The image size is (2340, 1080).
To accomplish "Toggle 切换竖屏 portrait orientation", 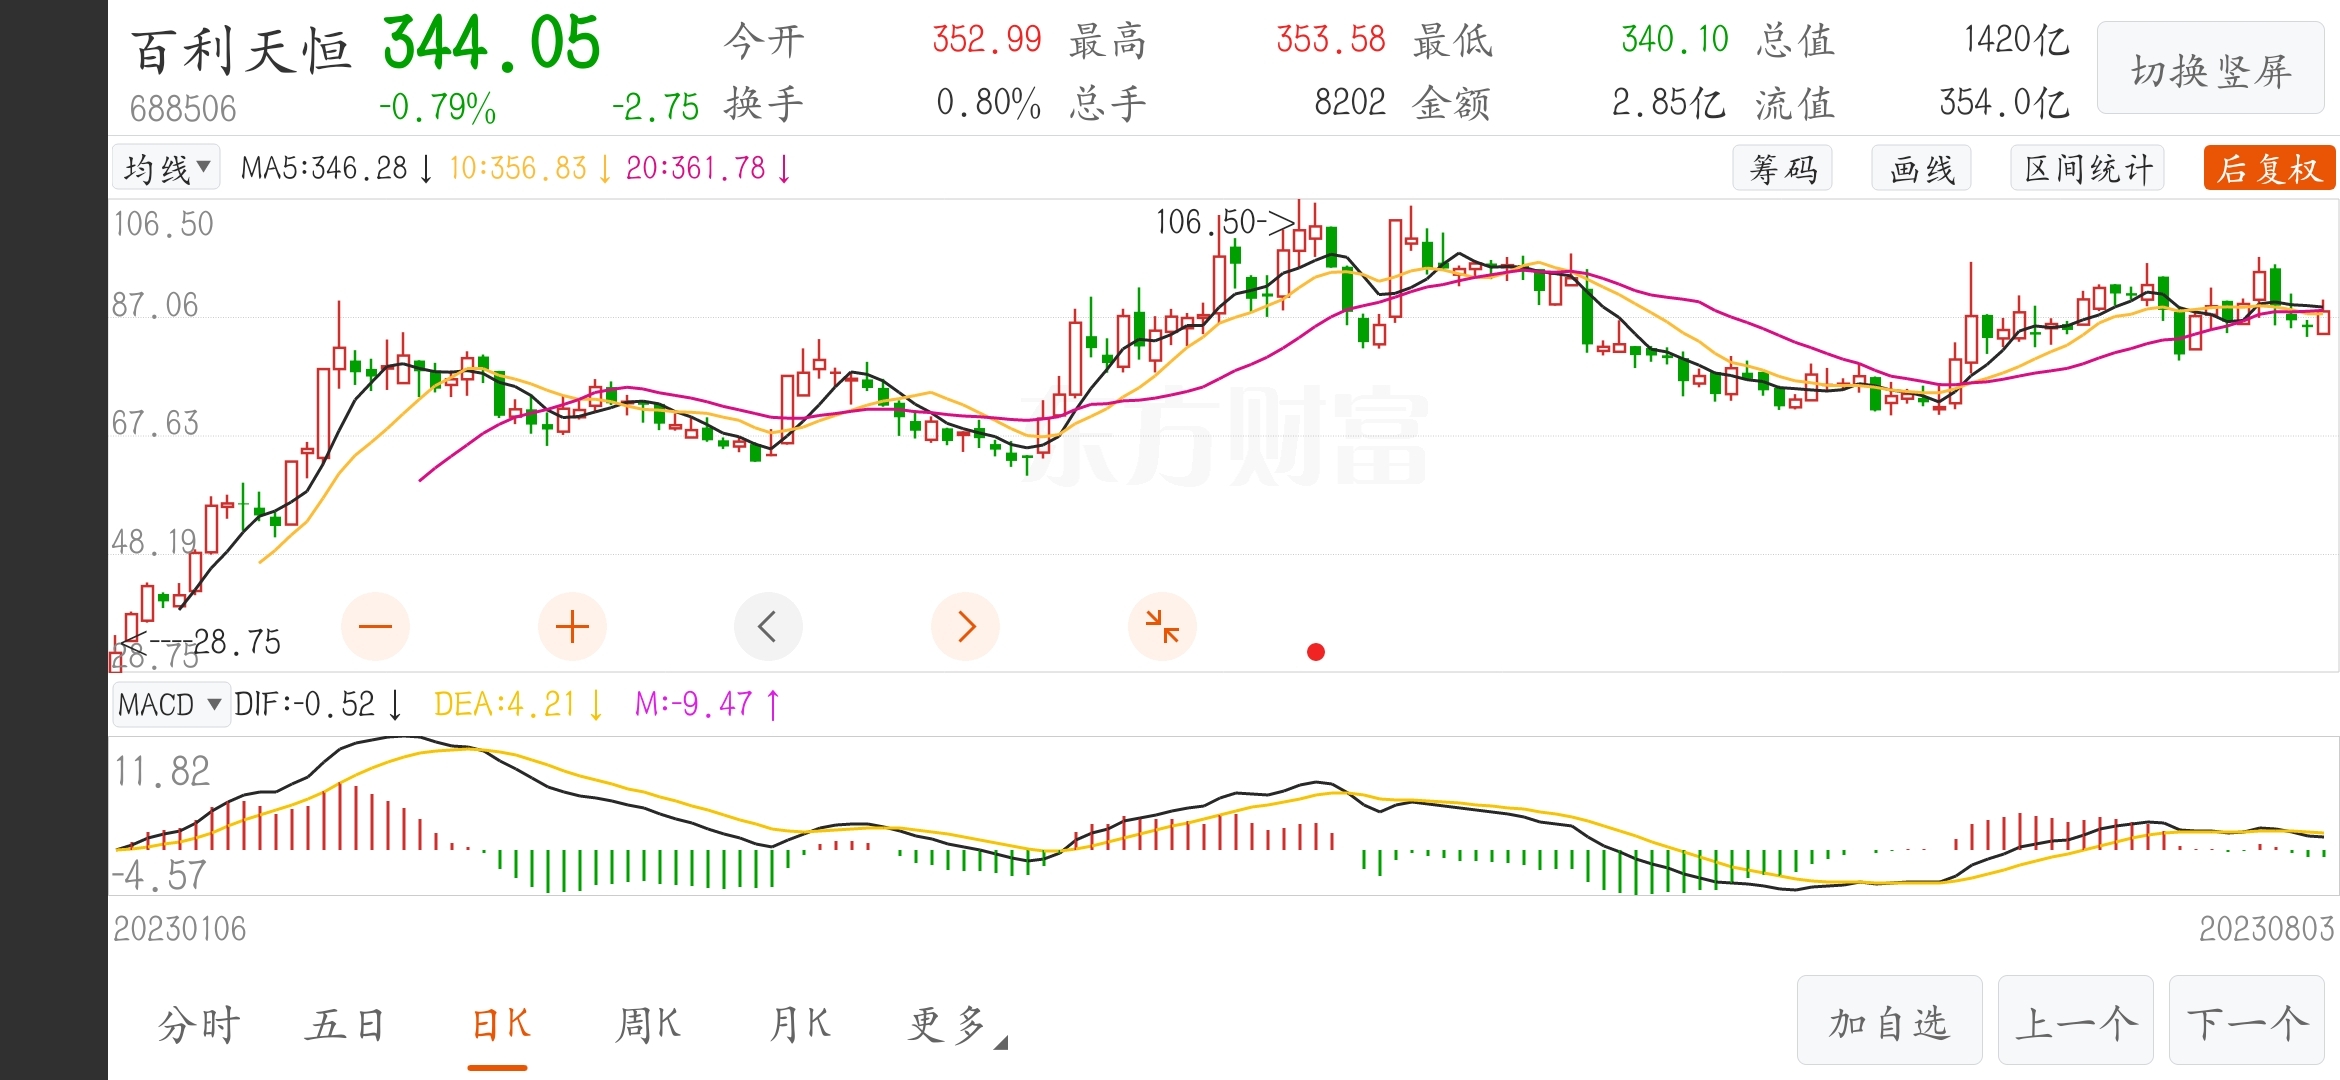I will [x=2210, y=70].
